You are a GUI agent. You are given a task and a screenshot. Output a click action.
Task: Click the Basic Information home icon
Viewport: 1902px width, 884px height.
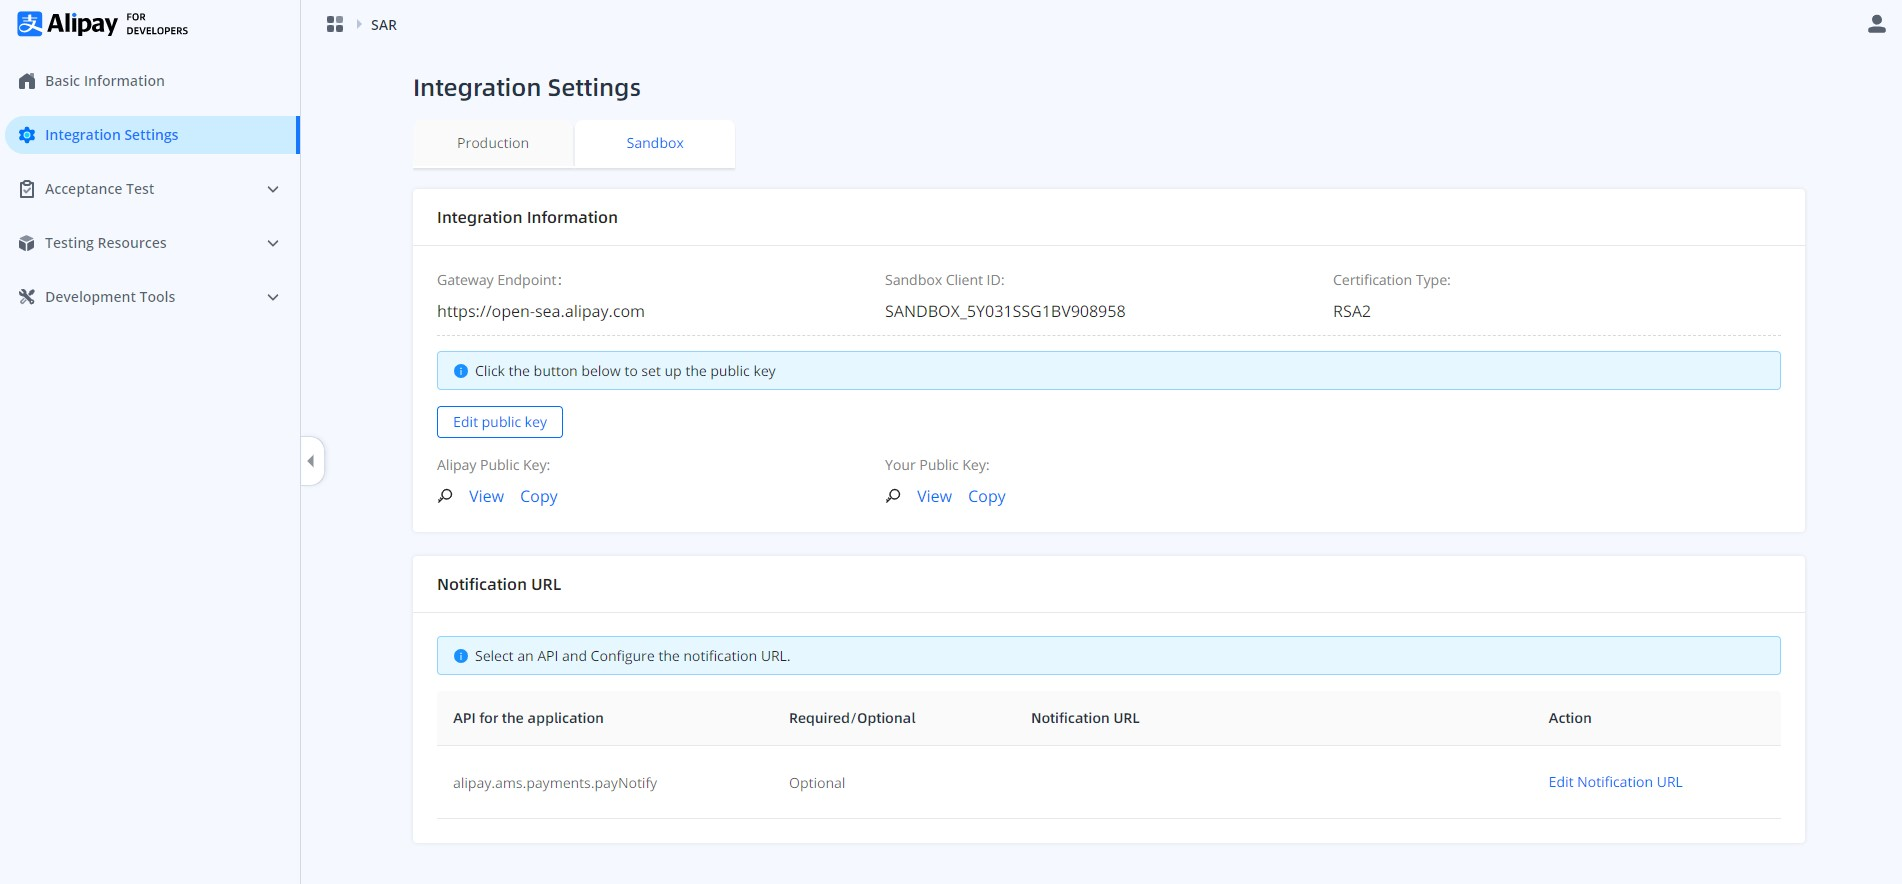click(x=27, y=81)
